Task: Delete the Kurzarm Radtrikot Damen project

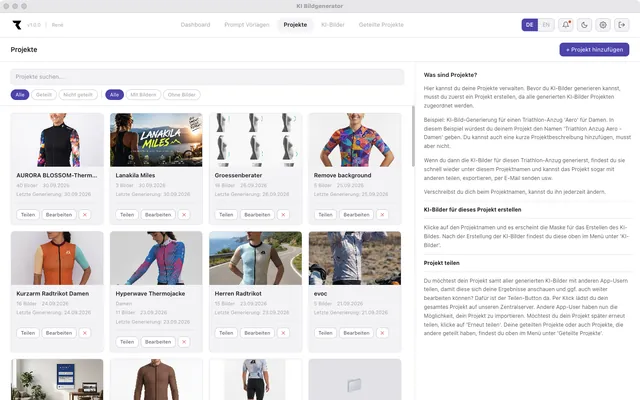Action: coord(85,333)
